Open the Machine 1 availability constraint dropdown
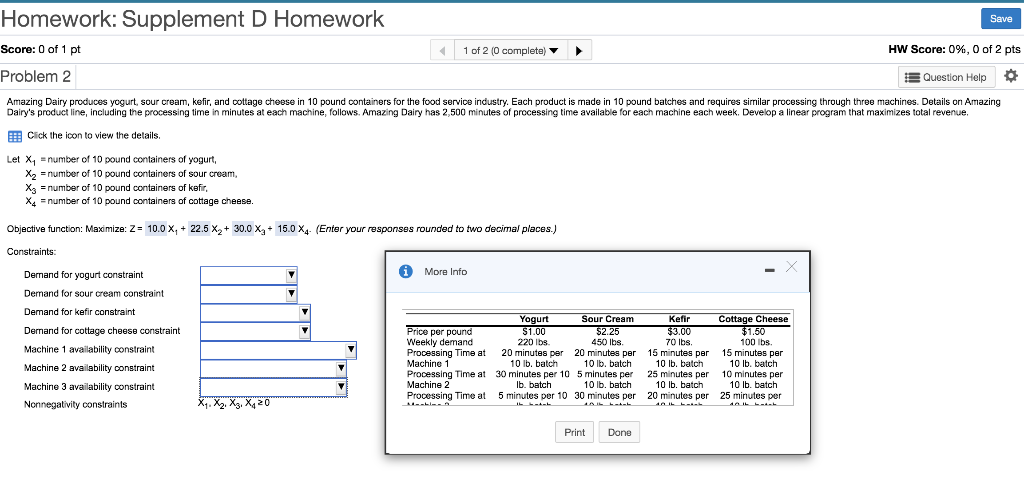Viewport: 1024px width, 491px height. (278, 350)
